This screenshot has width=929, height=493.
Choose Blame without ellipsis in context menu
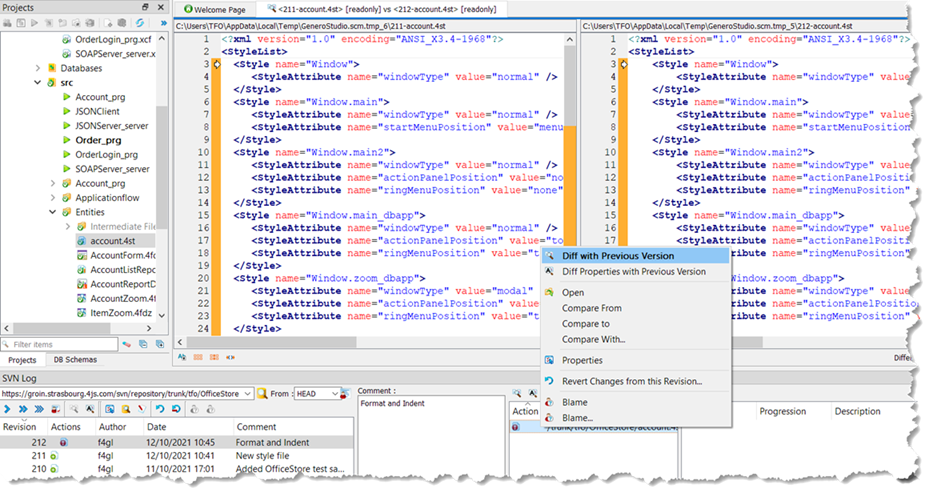(x=636, y=402)
